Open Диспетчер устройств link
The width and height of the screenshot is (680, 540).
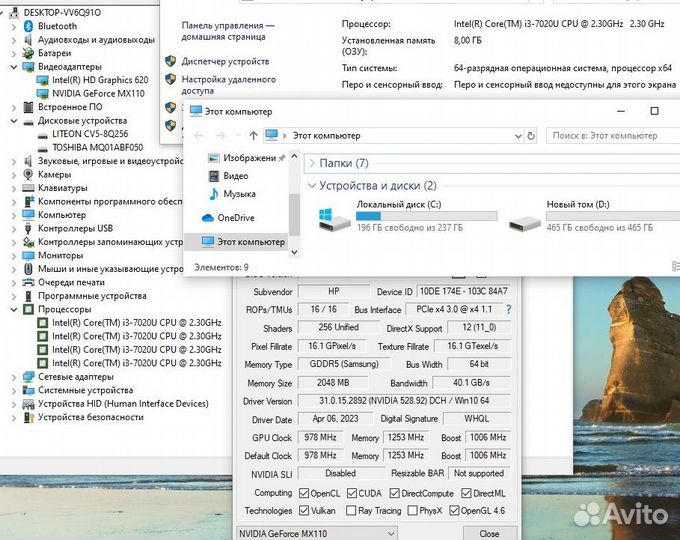click(225, 62)
